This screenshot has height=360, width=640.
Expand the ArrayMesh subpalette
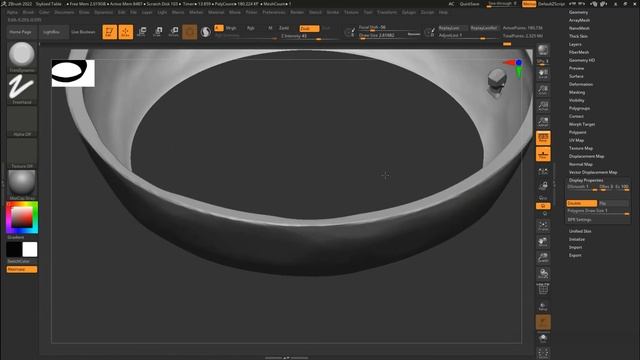(580, 20)
